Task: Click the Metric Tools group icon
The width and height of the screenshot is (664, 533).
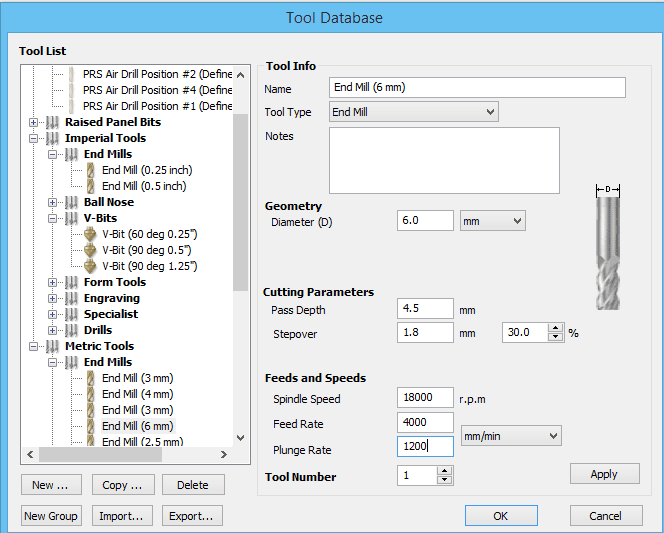Action: (52, 346)
